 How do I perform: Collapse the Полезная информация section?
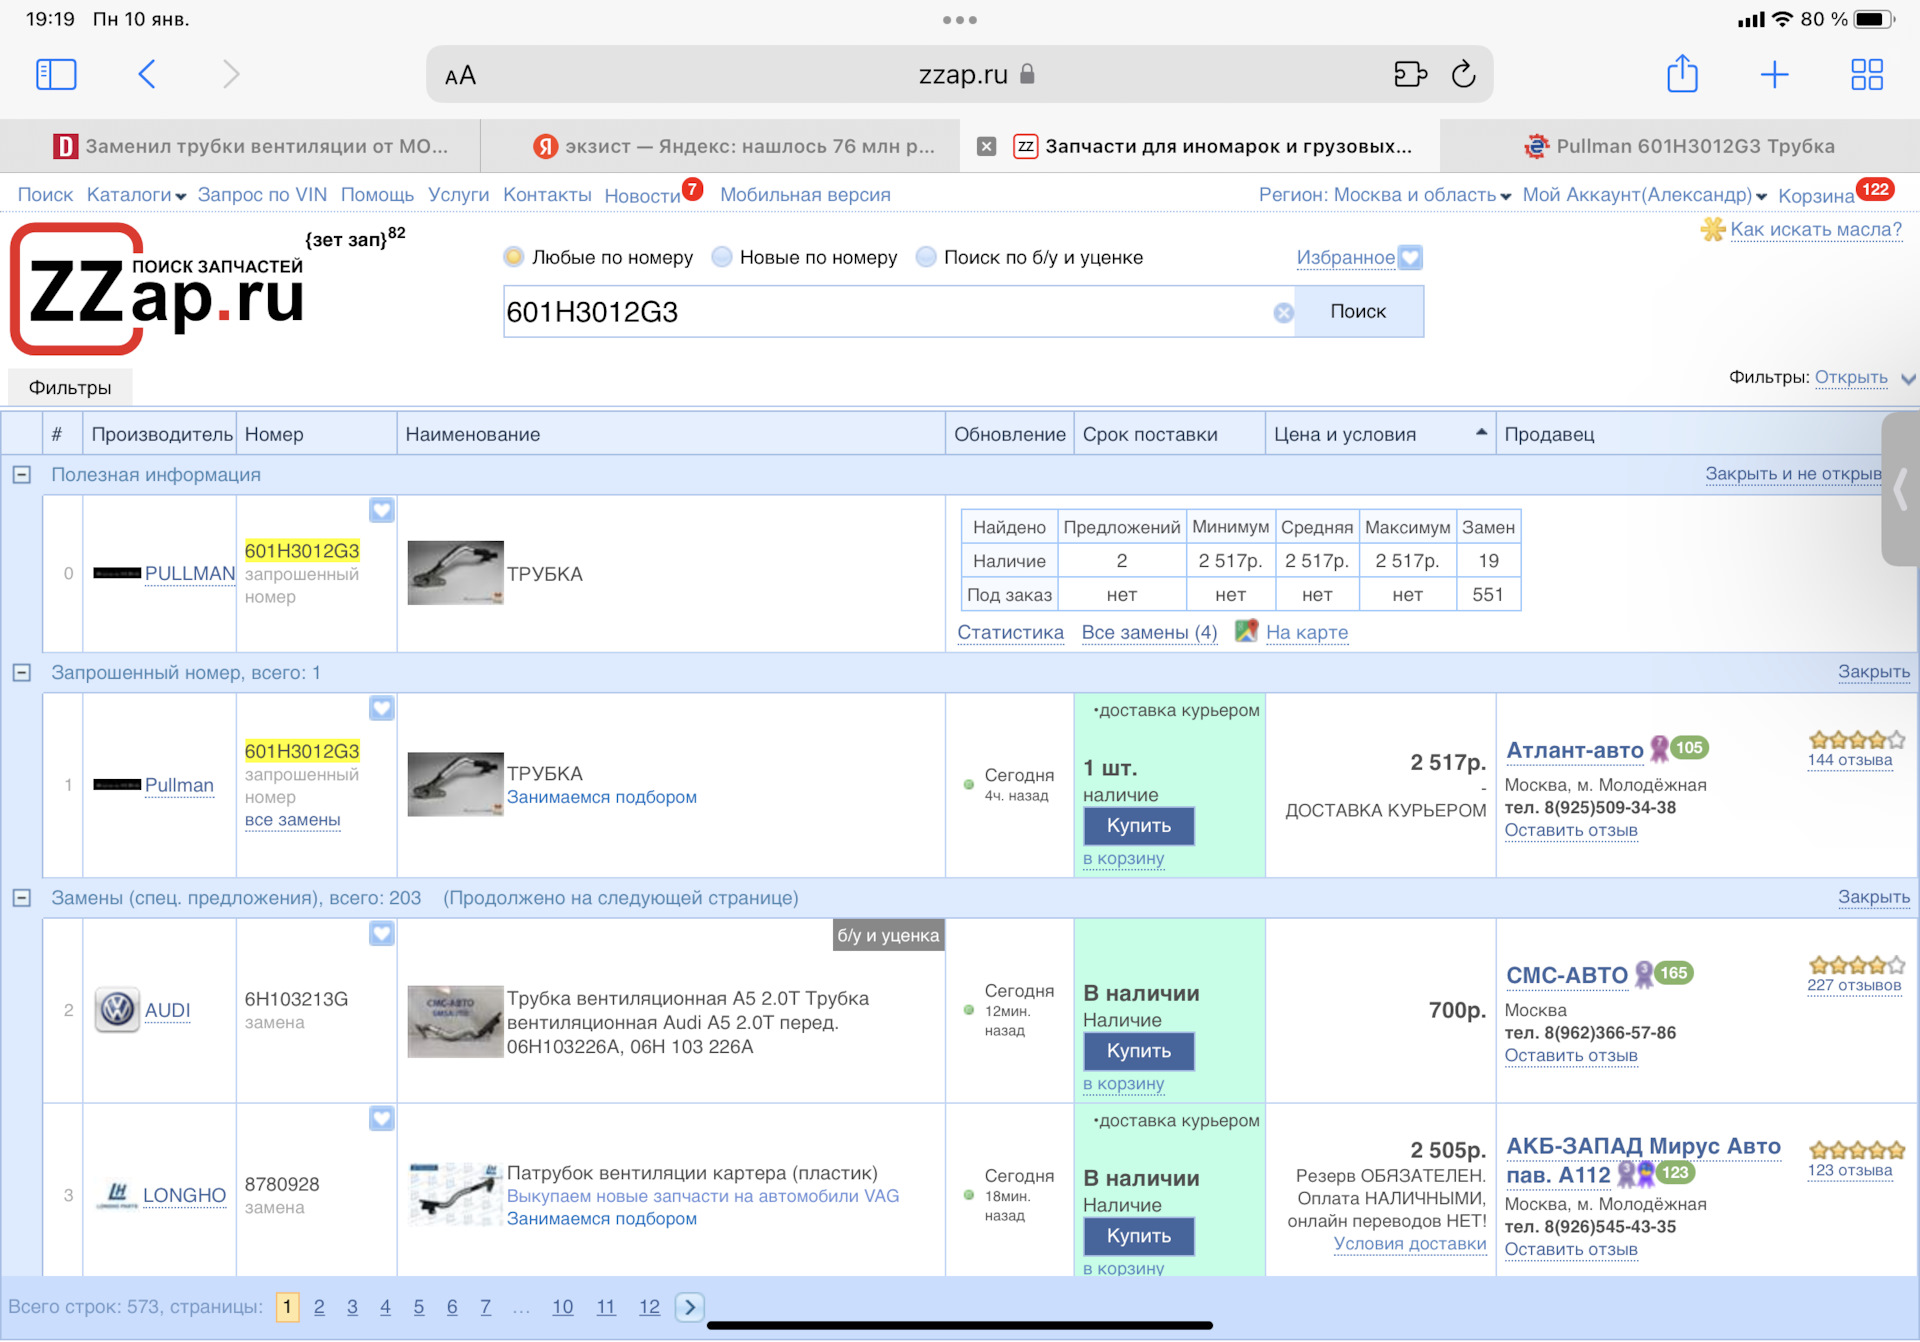pos(22,475)
